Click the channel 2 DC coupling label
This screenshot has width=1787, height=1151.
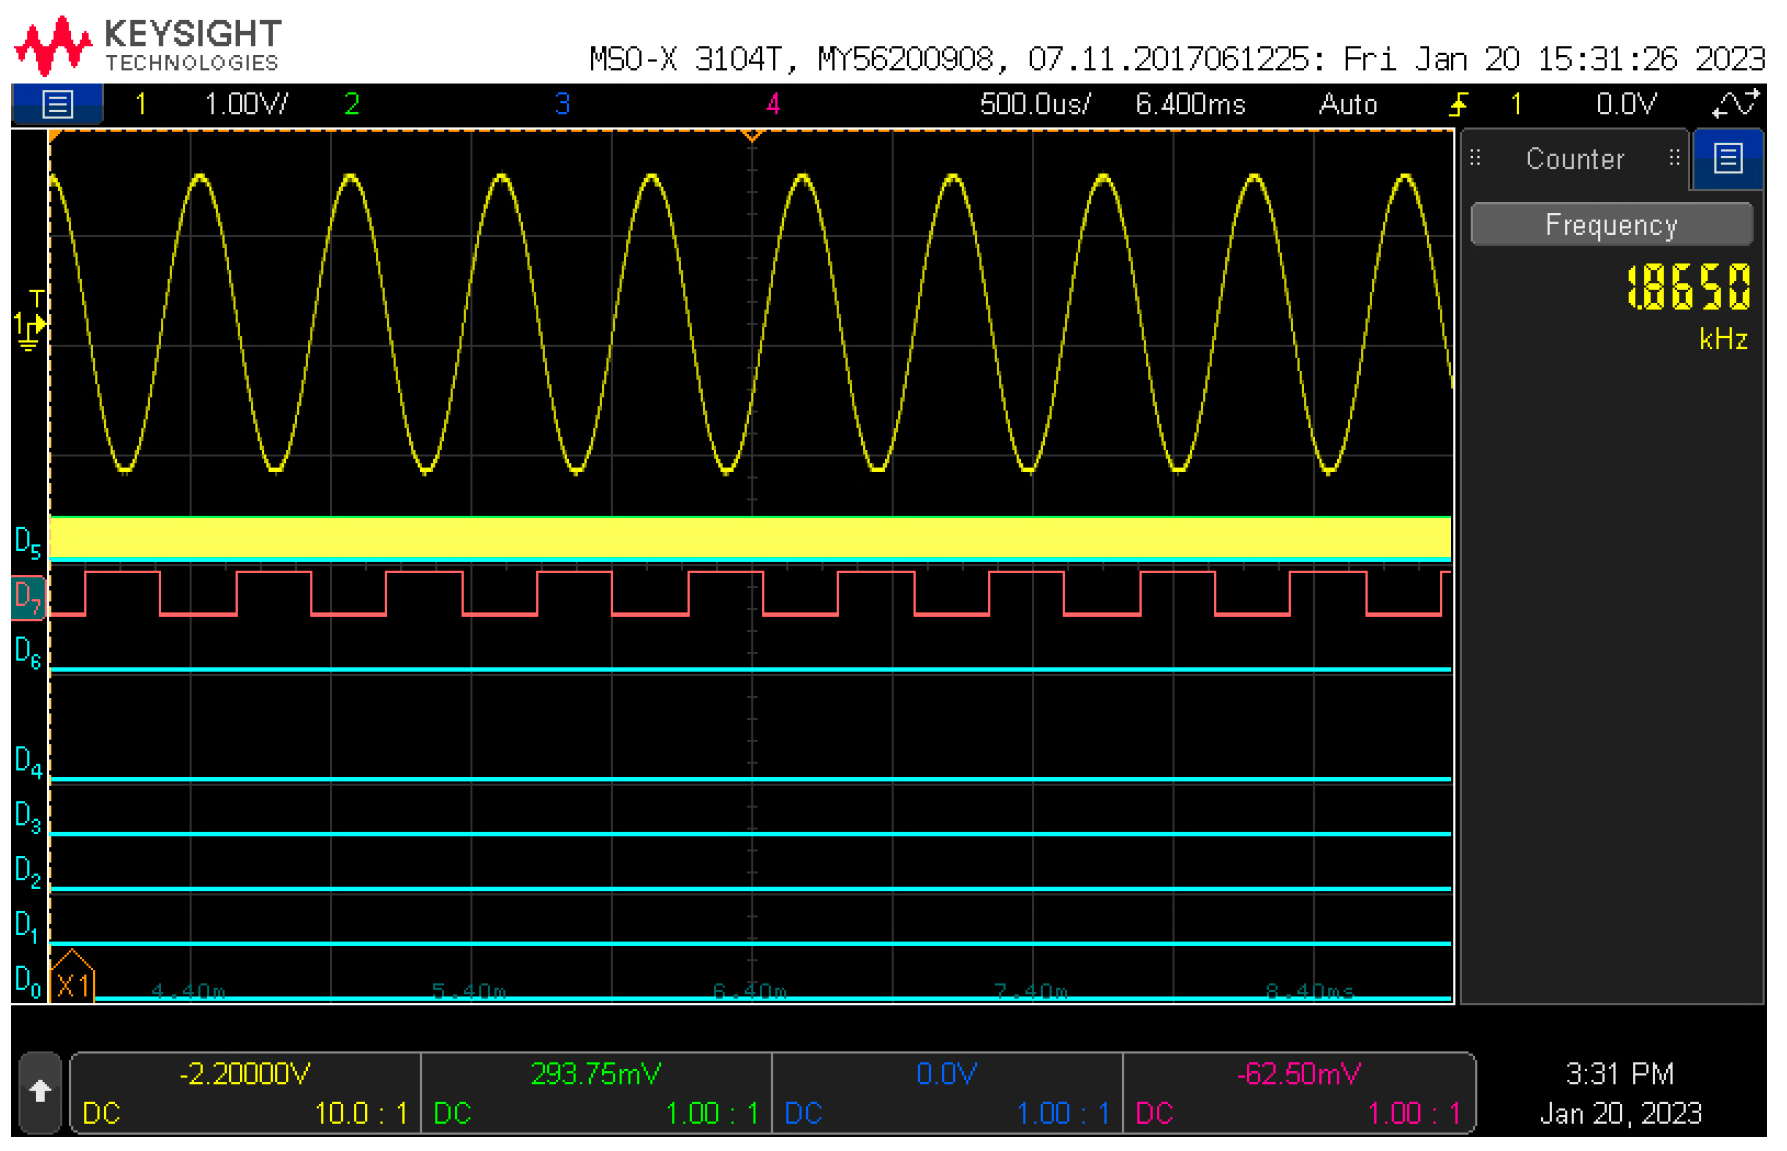pyautogui.click(x=452, y=1114)
